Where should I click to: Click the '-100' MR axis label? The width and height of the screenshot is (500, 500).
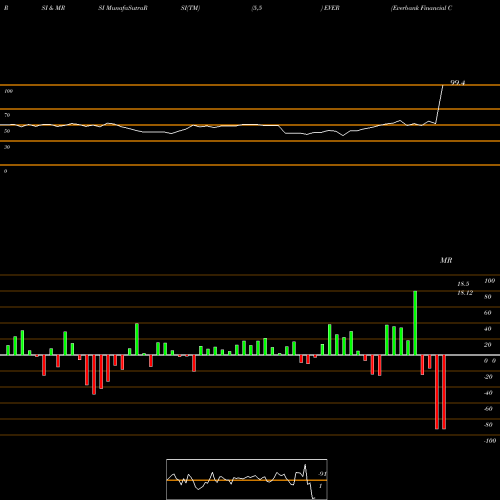pos(490,441)
